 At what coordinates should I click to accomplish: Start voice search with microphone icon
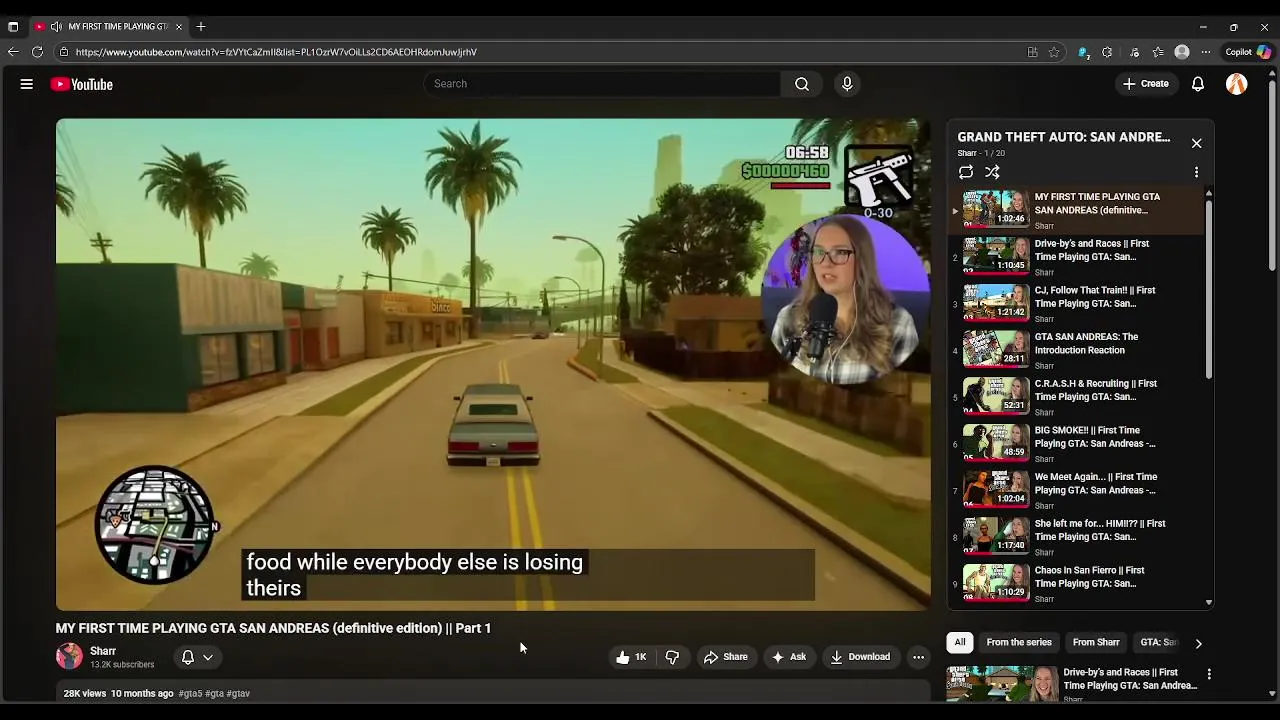point(847,84)
